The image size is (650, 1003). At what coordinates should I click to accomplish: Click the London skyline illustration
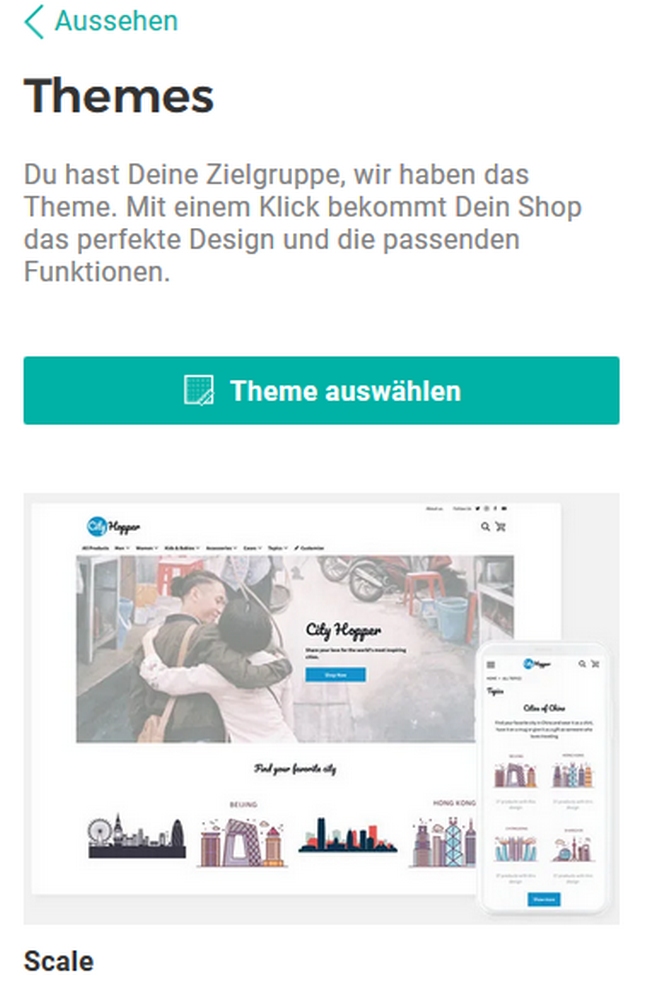(x=137, y=836)
